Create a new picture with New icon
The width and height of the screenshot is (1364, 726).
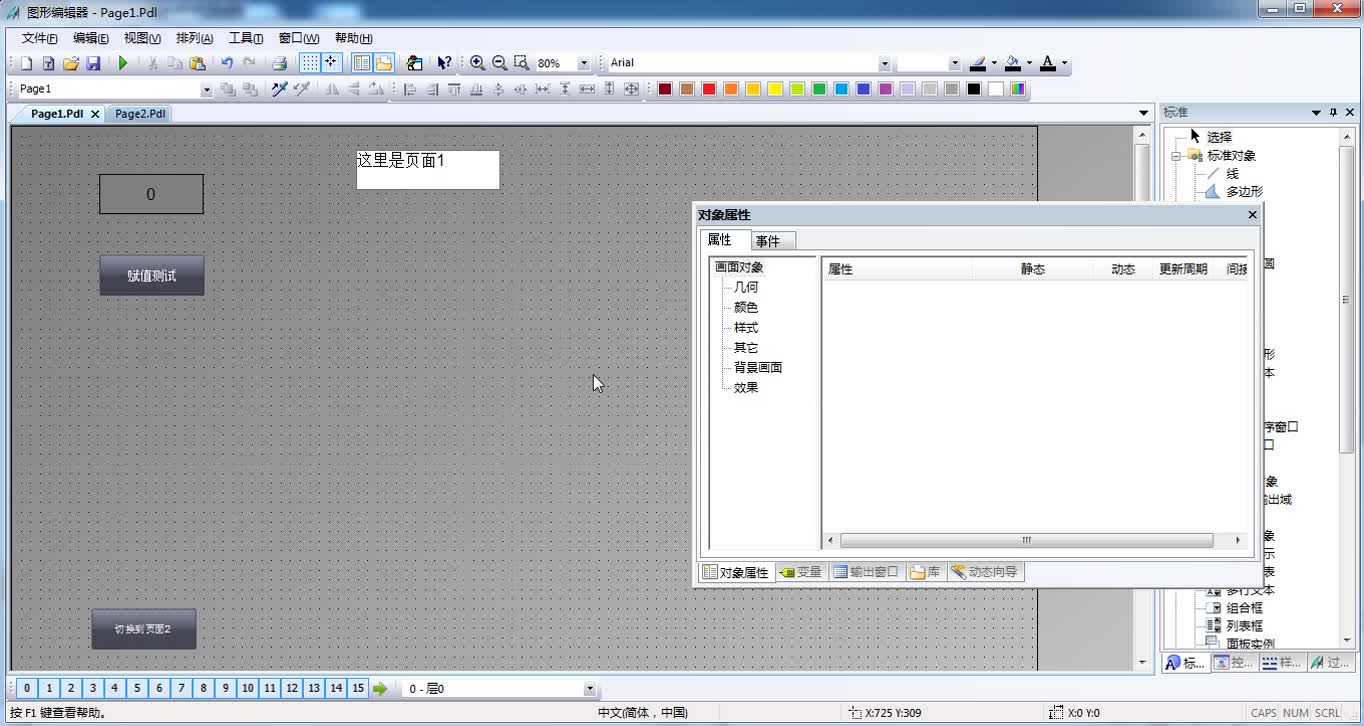pyautogui.click(x=26, y=63)
